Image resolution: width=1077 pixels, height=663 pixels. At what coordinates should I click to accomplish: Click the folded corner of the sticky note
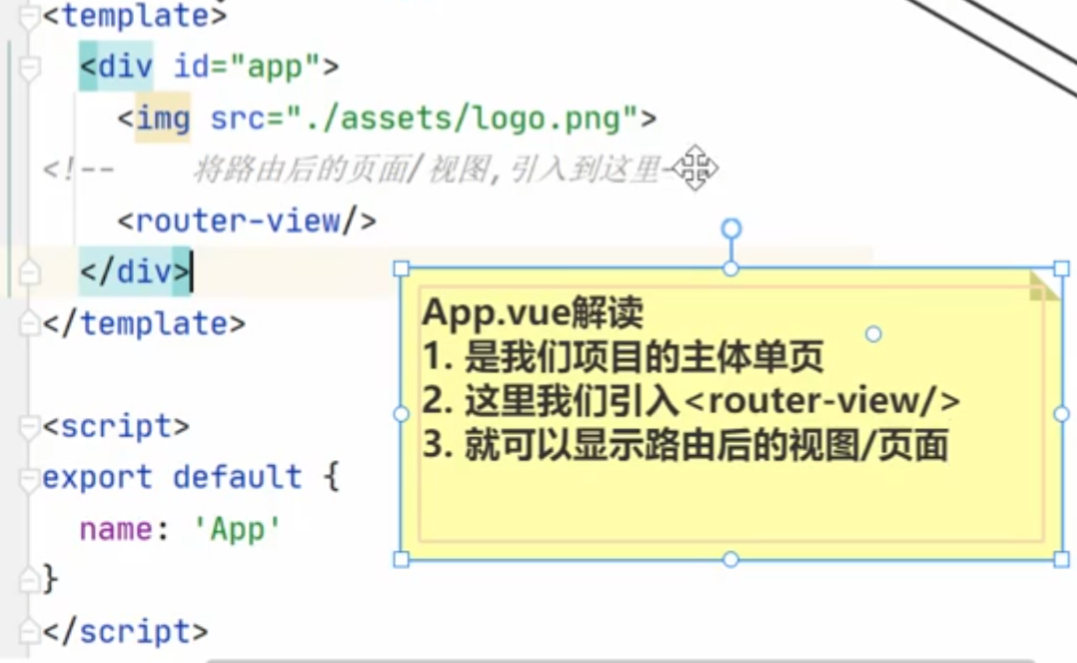coord(1043,285)
